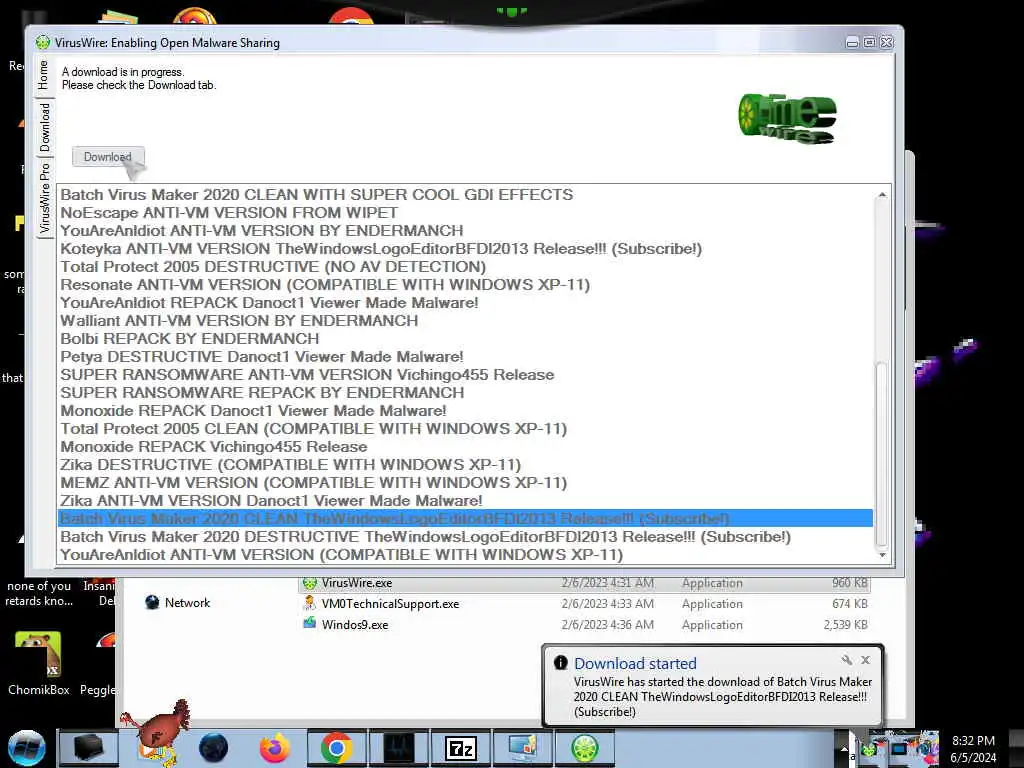Open the ChomikBox desktop icon
Screen dimensions: 1024x768
pos(39,663)
